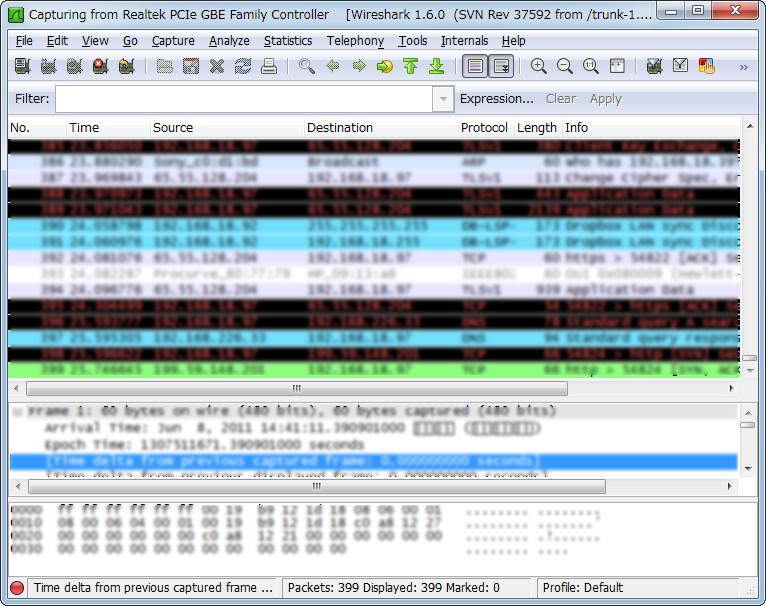Edit display filters toolbar icon

[681, 66]
